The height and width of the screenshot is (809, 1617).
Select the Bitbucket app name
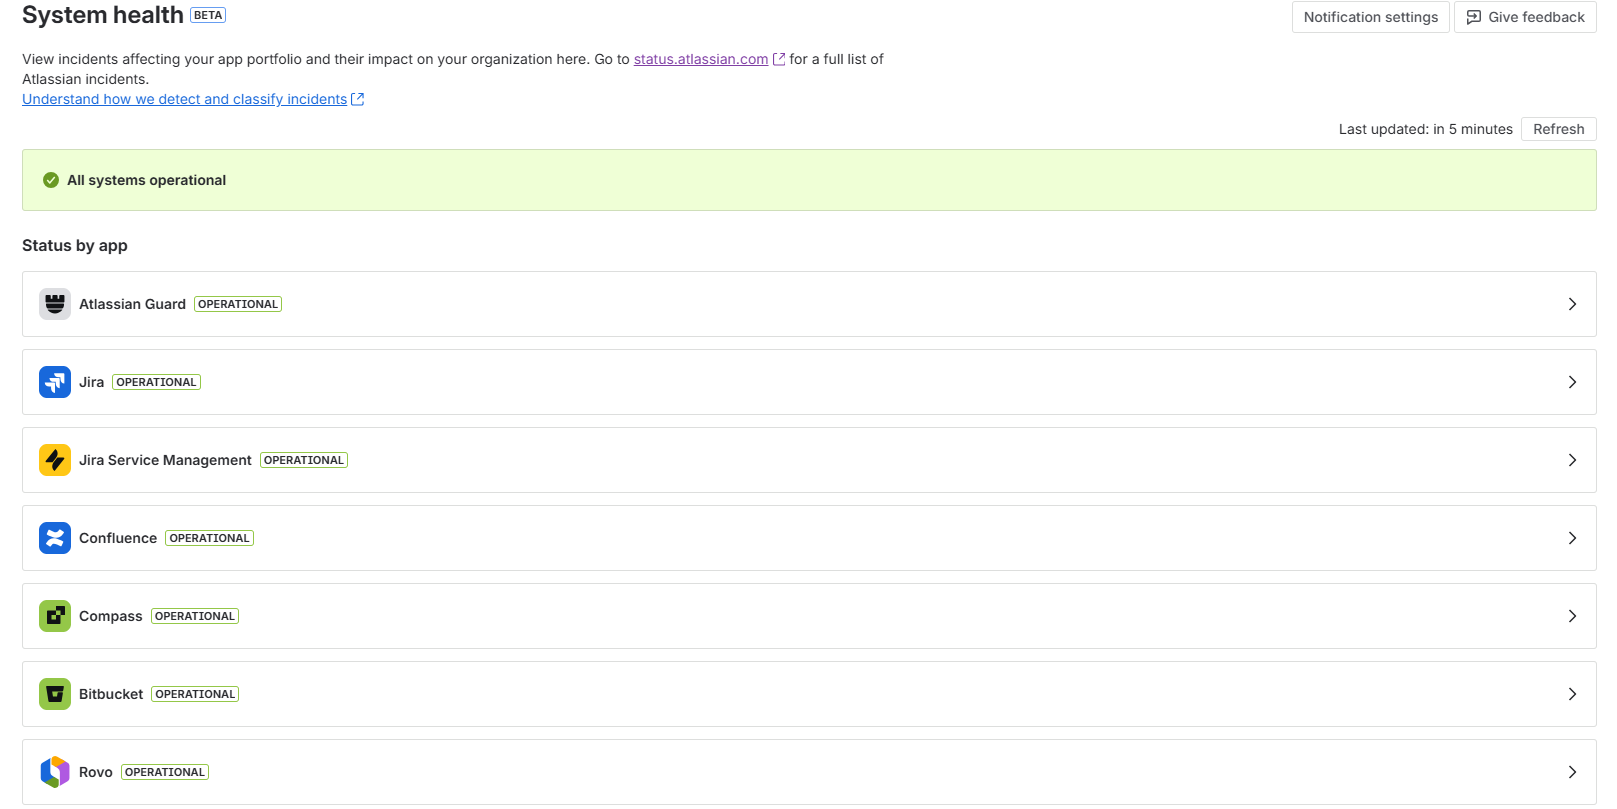pyautogui.click(x=111, y=694)
